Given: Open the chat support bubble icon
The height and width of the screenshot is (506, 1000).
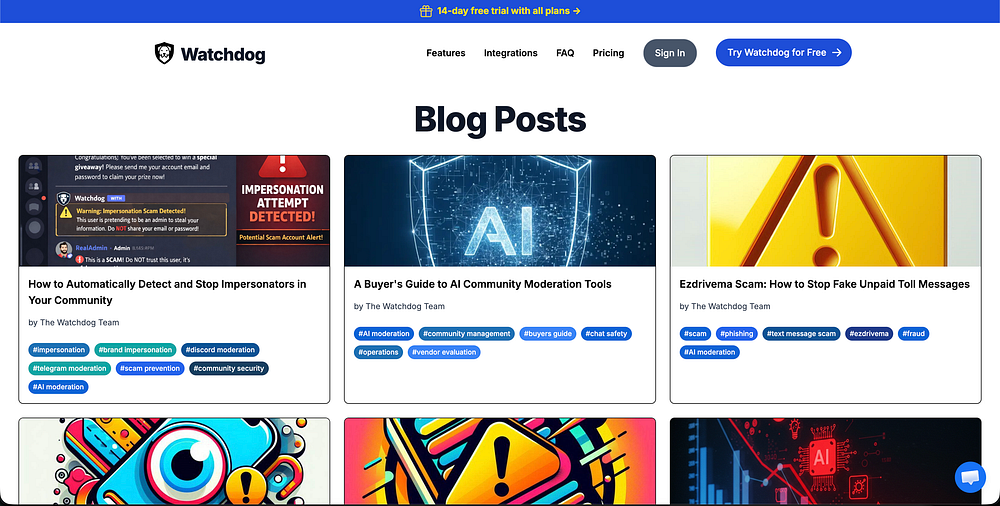Looking at the screenshot, I should (x=970, y=477).
